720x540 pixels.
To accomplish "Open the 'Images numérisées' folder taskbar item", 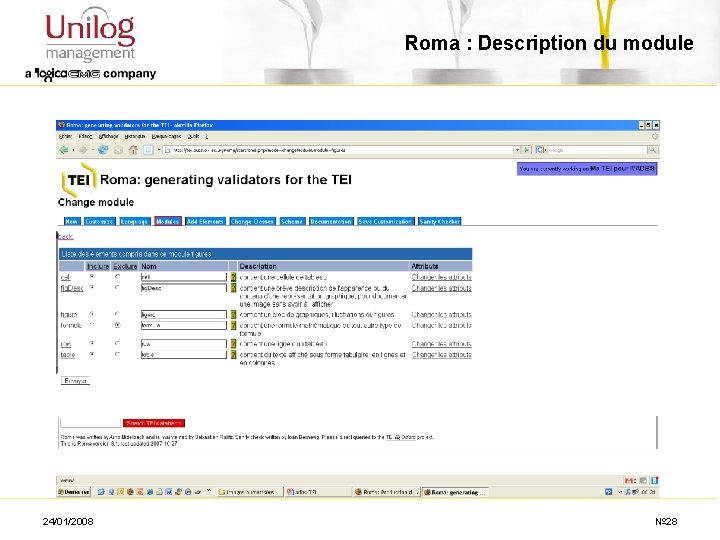I will 249,492.
